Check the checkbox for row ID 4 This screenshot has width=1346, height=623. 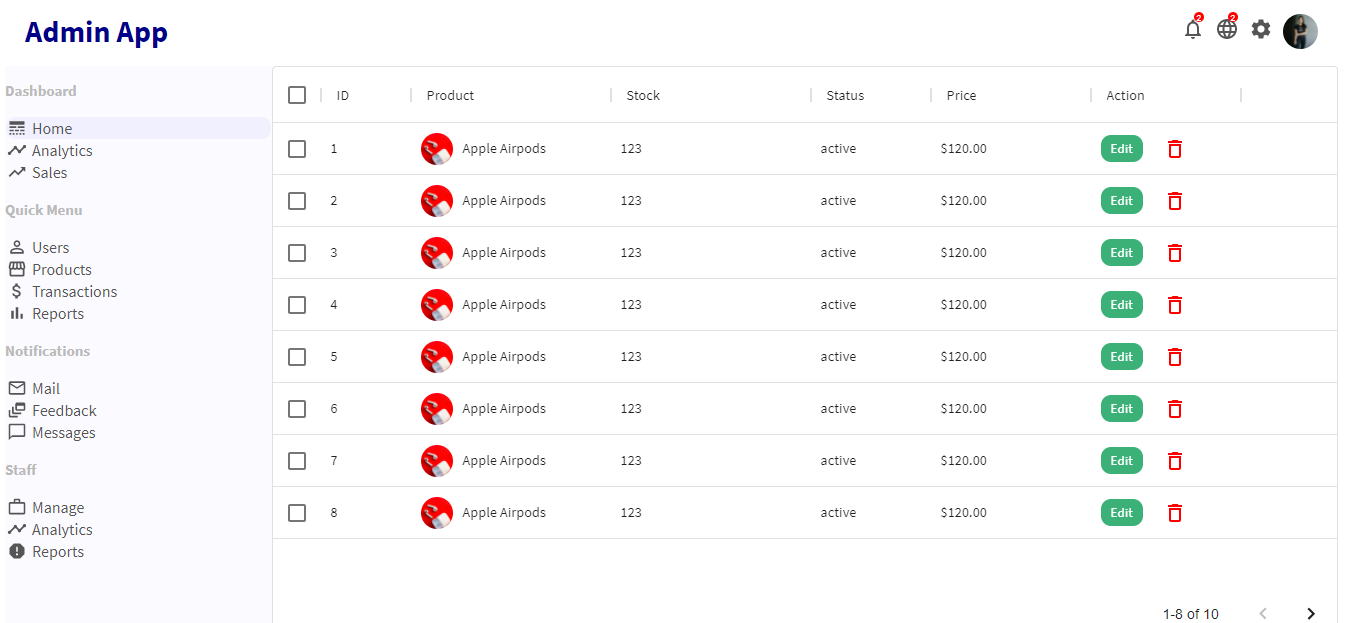[297, 305]
